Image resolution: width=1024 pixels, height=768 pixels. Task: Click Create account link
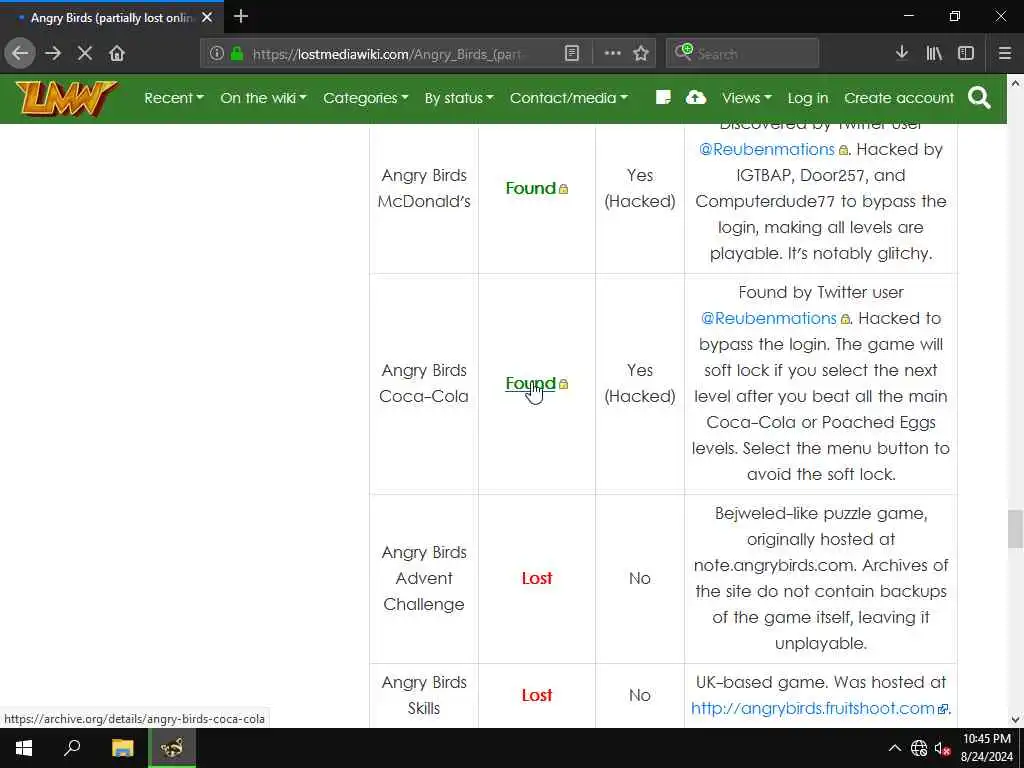click(899, 98)
